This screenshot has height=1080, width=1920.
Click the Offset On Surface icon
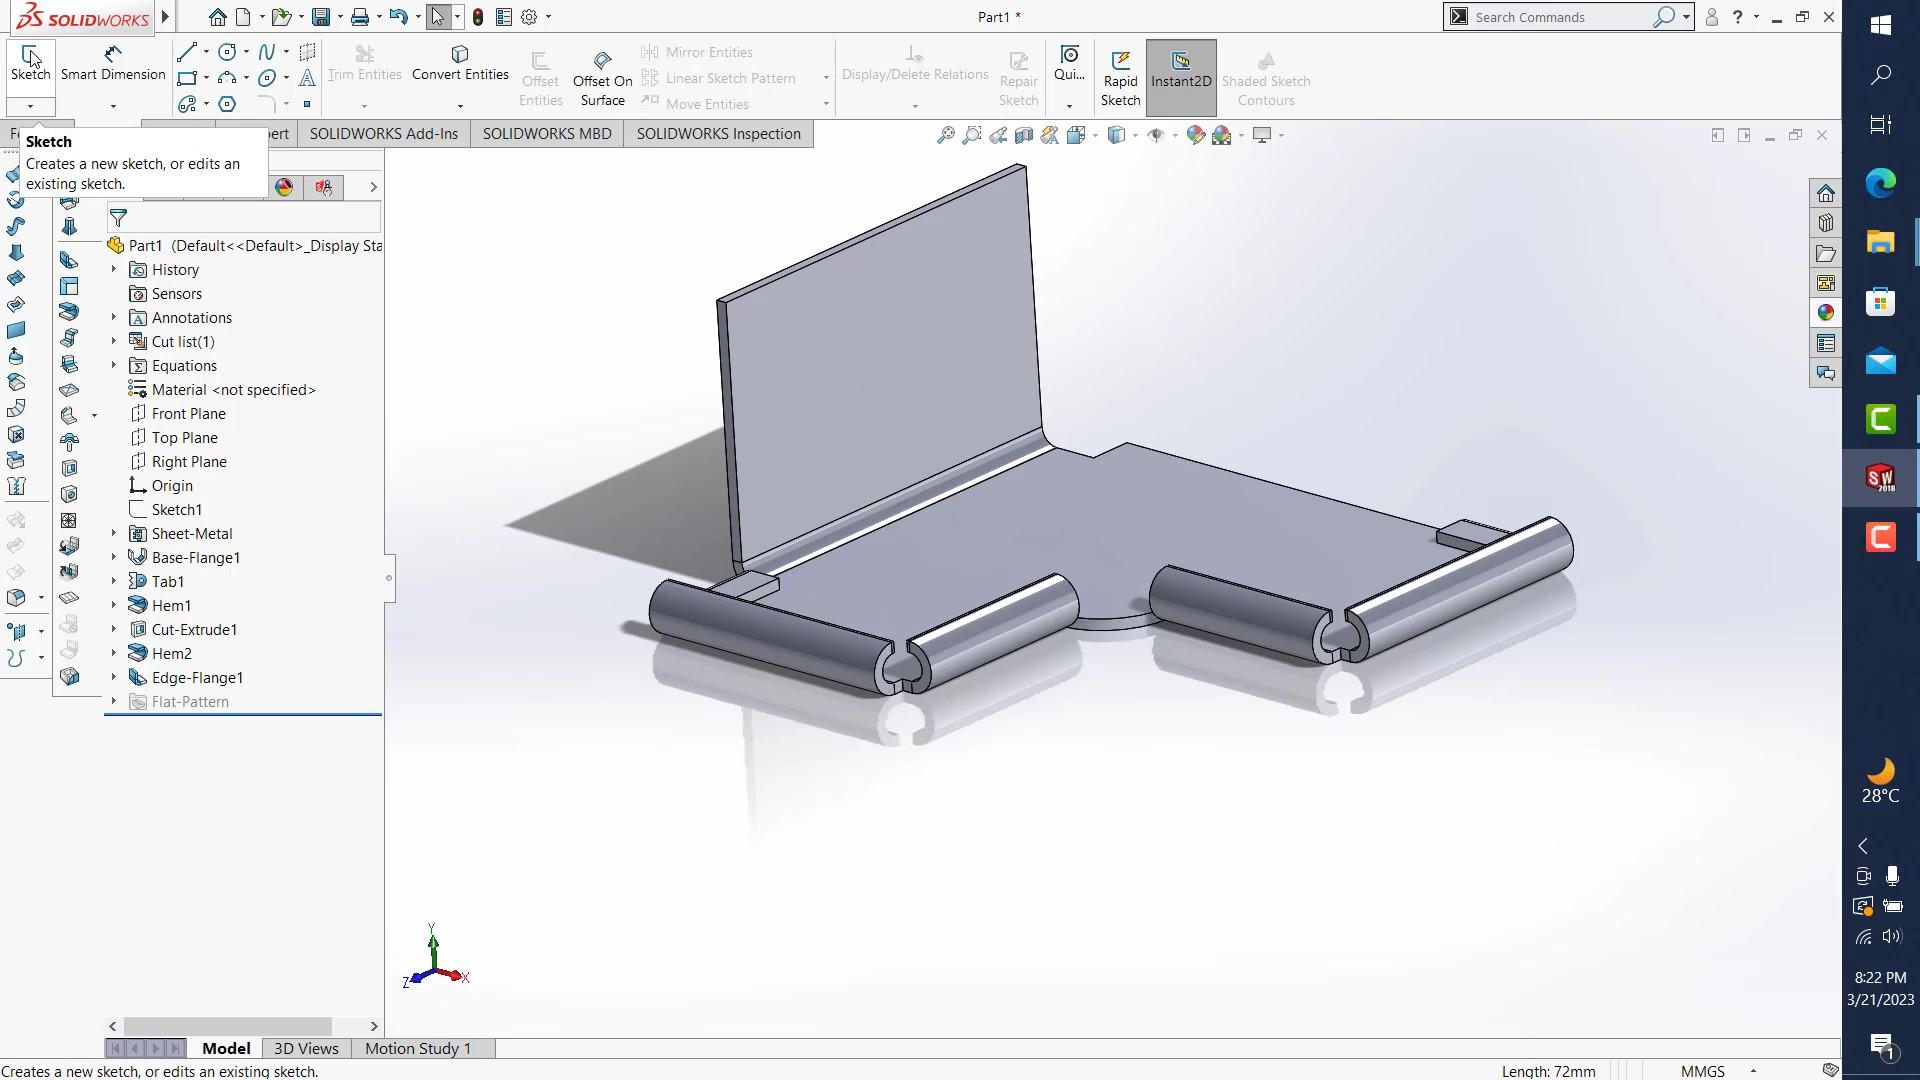602,60
